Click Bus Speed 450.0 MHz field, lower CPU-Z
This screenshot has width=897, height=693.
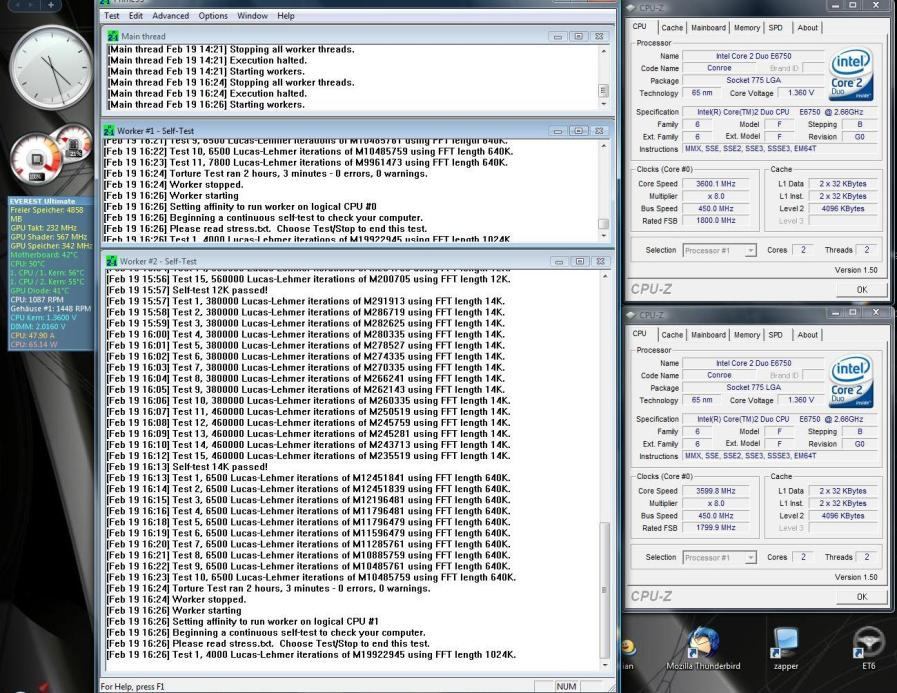coord(716,516)
